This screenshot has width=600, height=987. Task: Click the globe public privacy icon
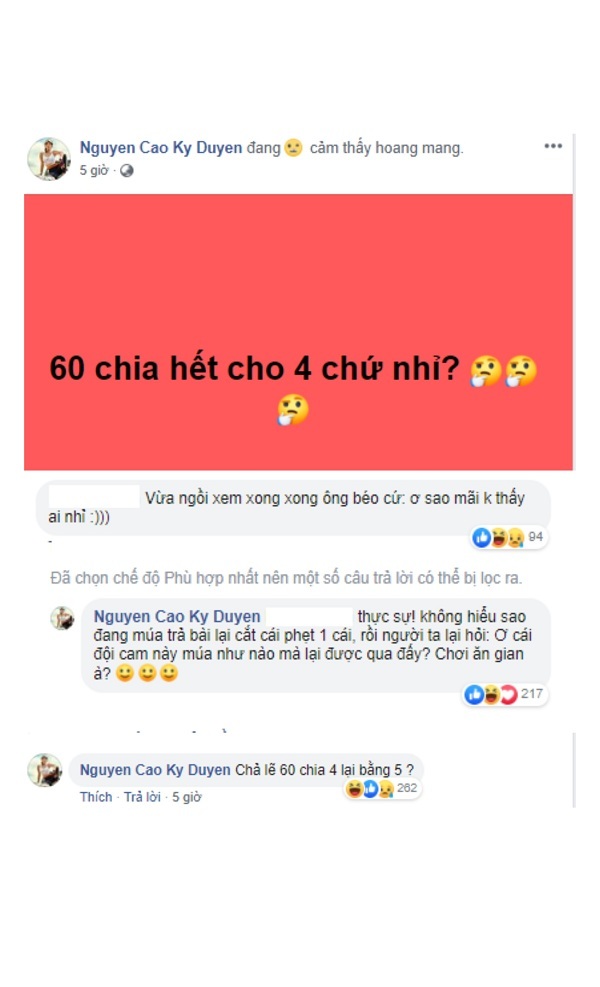(127, 171)
